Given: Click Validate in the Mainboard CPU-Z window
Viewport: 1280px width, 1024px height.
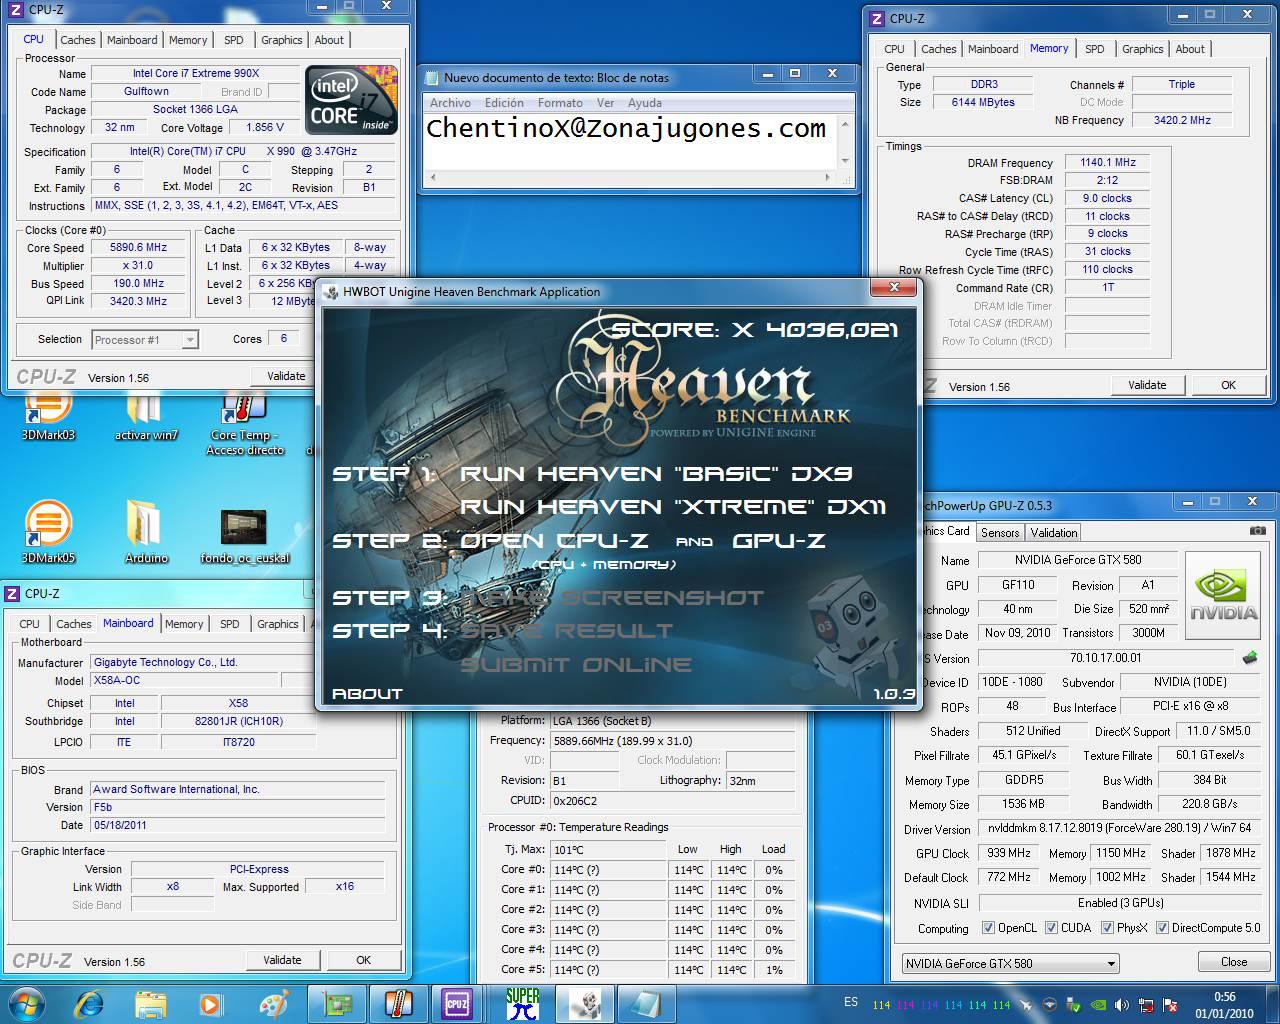Looking at the screenshot, I should click(x=282, y=960).
